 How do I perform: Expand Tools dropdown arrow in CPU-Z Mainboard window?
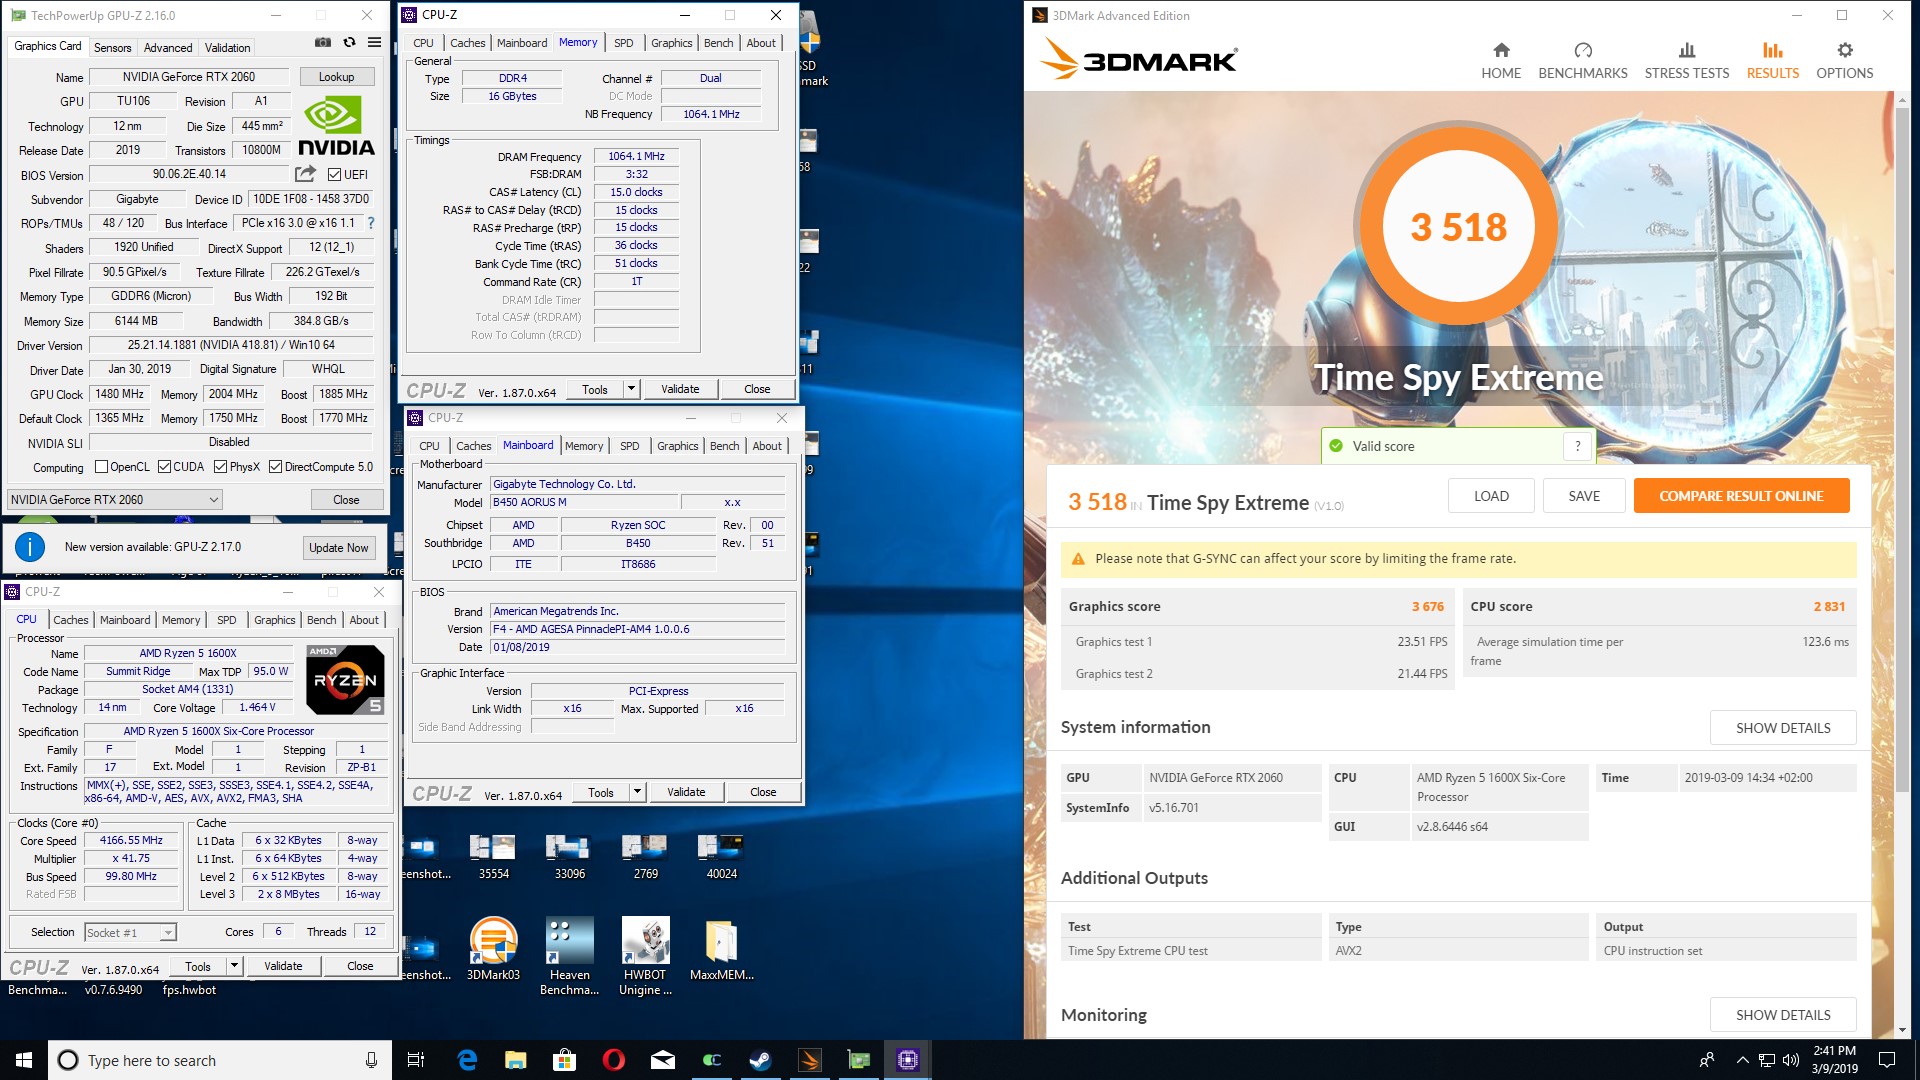[x=637, y=792]
